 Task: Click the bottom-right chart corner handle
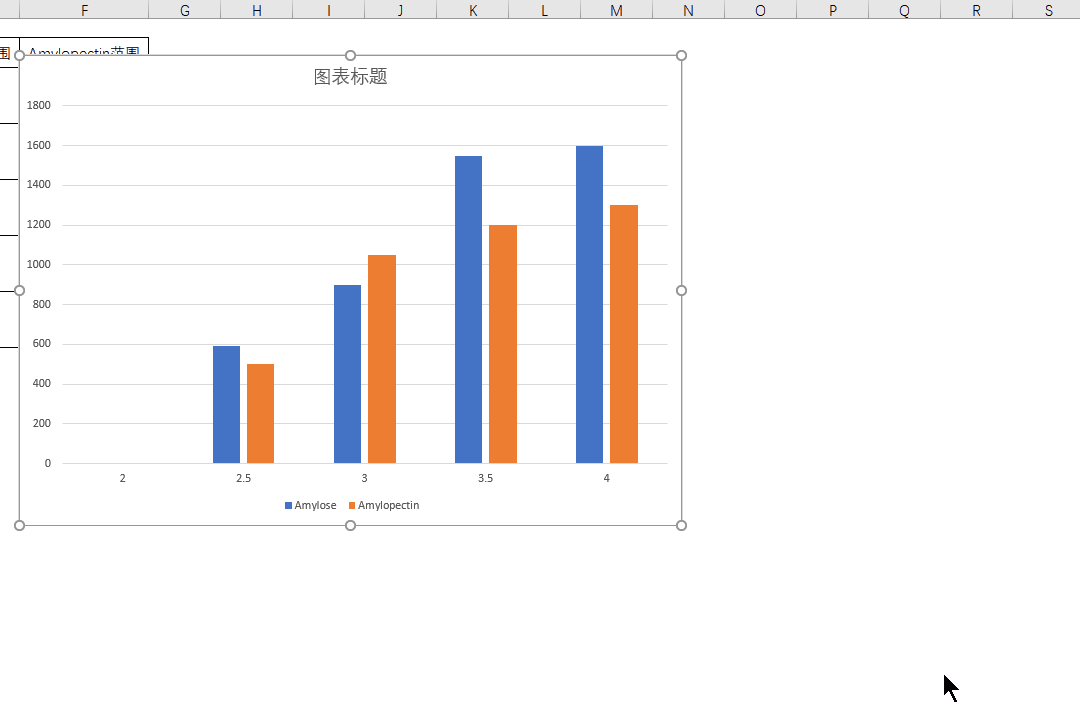tap(681, 526)
